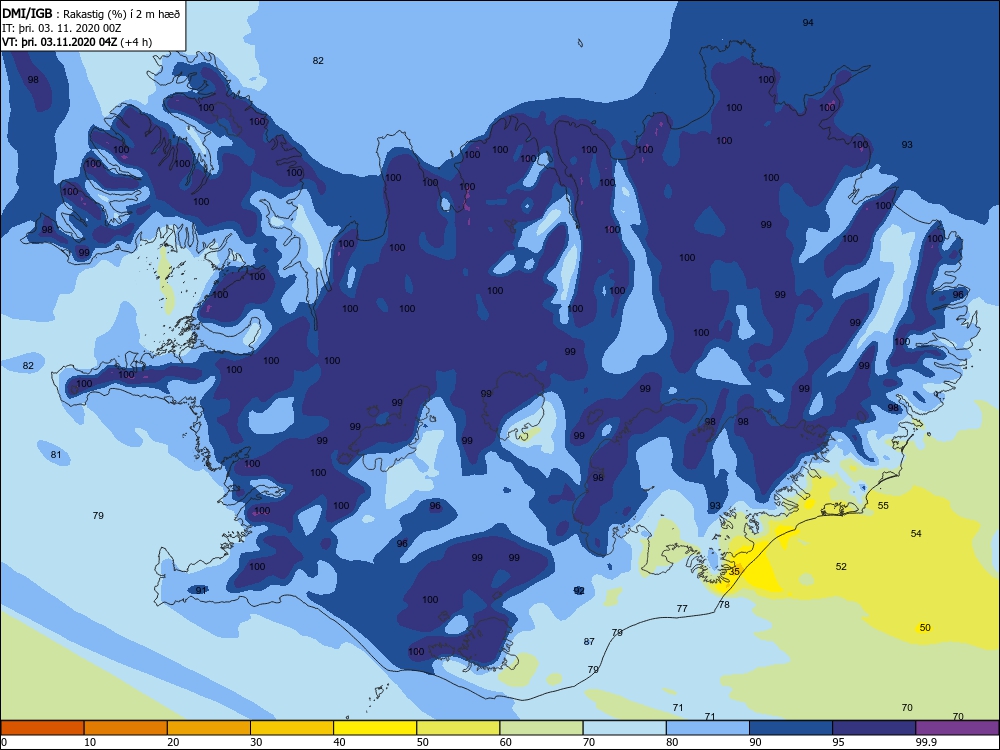Click the 'IT: þri. 03. 11. 2020 00Z' line
The image size is (1000, 750).
click(x=62, y=28)
